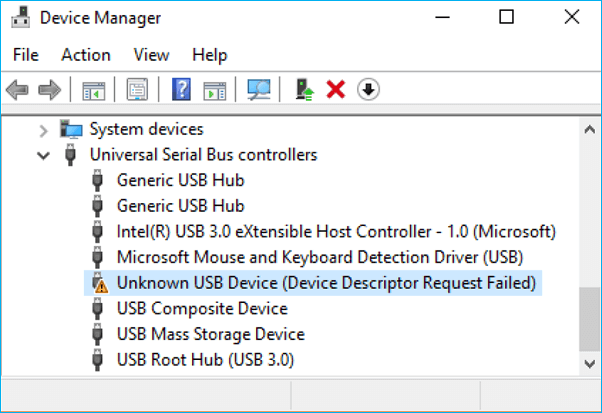Select USB Root Hub (USB 3.0)
Screen dimensions: 602x413
coord(205,359)
